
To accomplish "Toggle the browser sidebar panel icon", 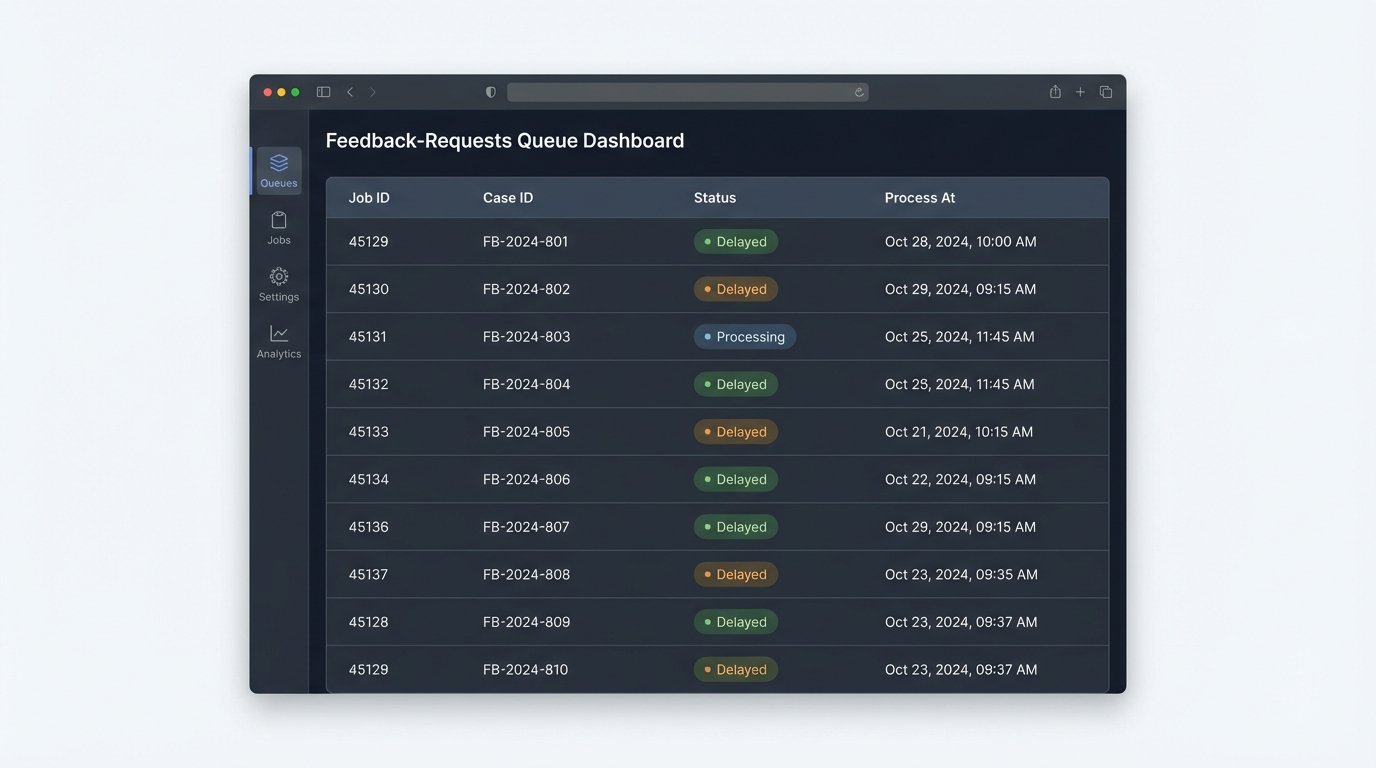I will [323, 92].
